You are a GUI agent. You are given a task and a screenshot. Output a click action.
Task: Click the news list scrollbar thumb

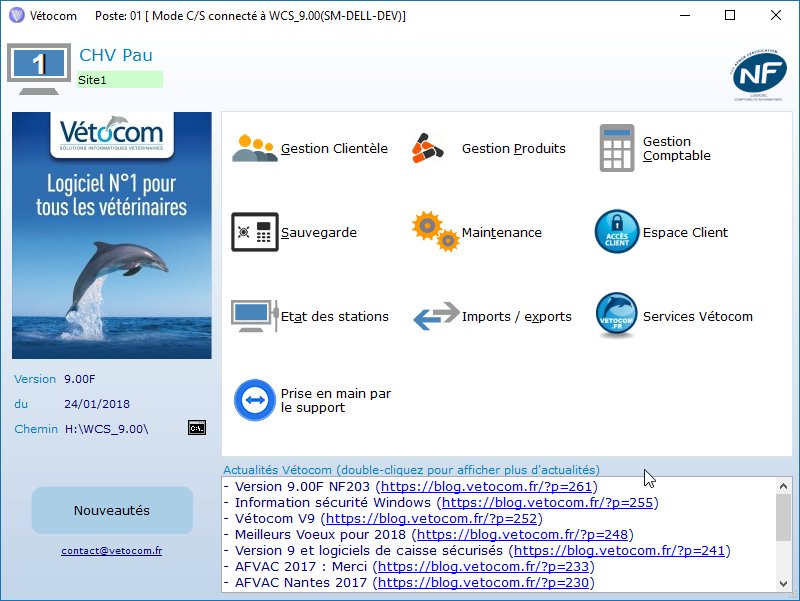(x=783, y=517)
